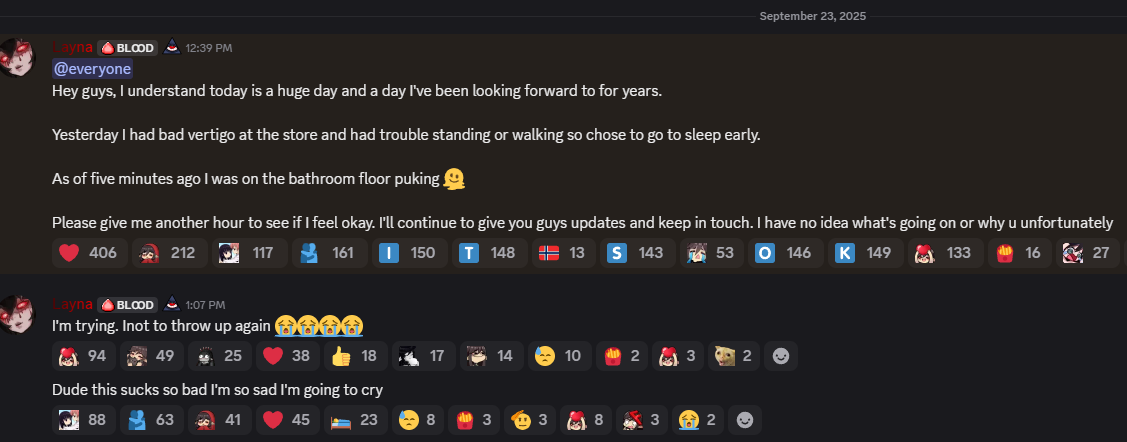Click Layna's avatar on the 1:07 PM message
This screenshot has width=1127, height=442.
point(16,313)
